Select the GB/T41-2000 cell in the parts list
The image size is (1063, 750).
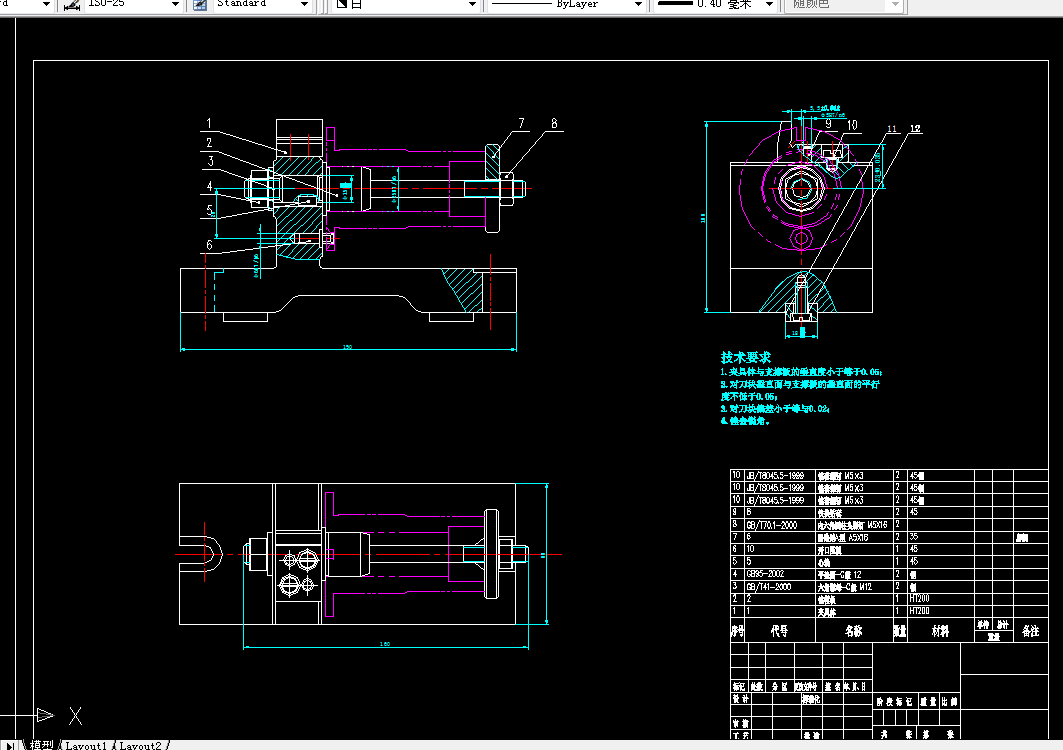coord(768,587)
